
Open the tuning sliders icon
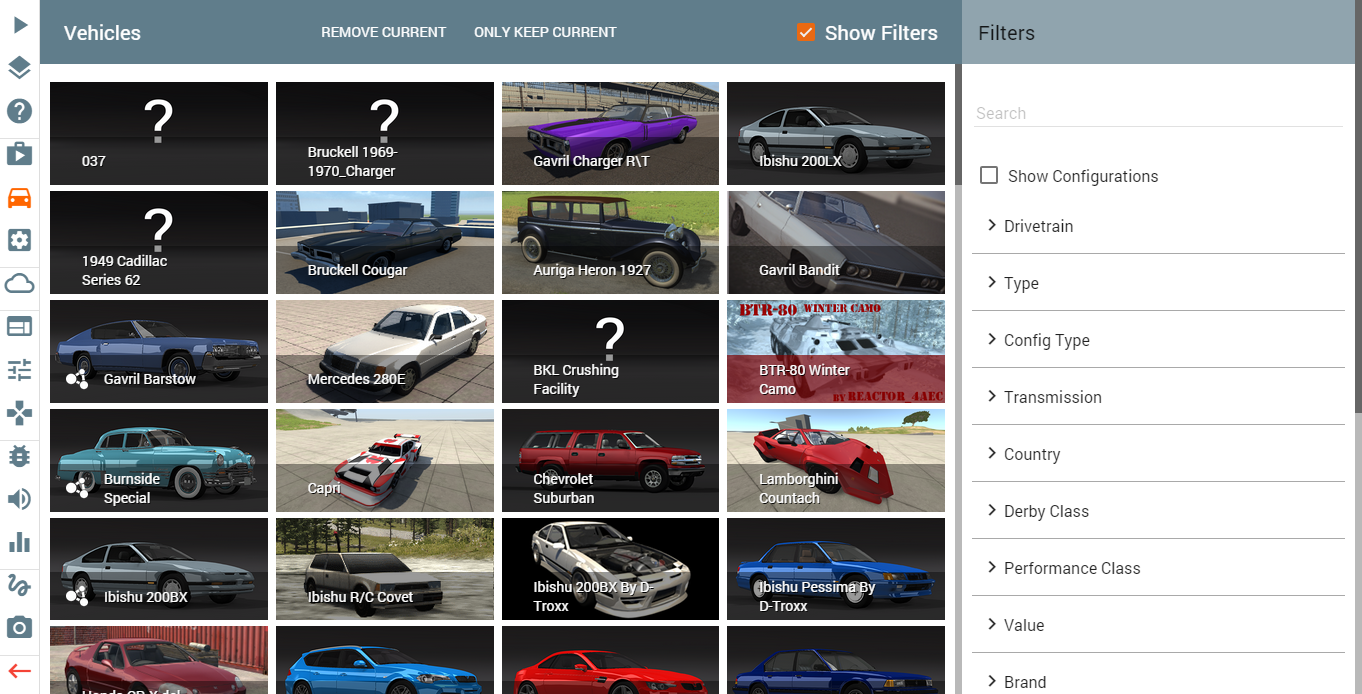tap(20, 370)
